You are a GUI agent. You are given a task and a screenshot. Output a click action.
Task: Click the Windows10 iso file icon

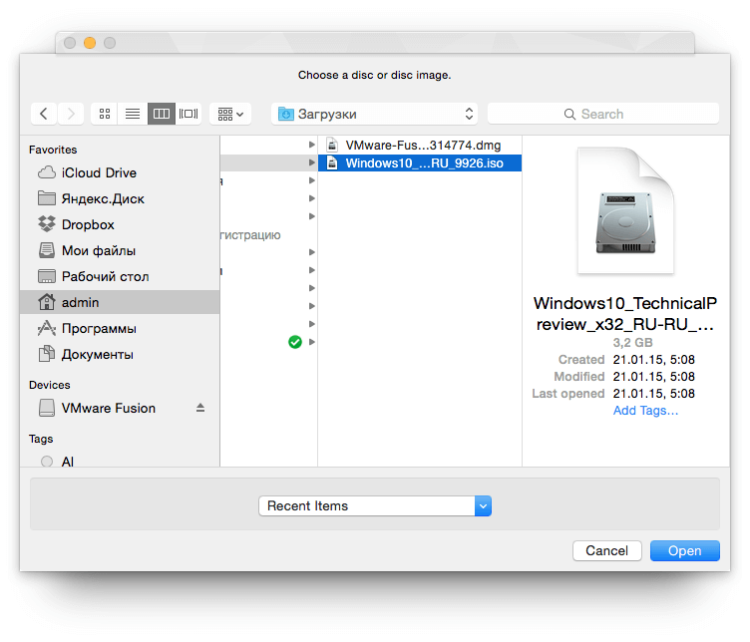[332, 163]
